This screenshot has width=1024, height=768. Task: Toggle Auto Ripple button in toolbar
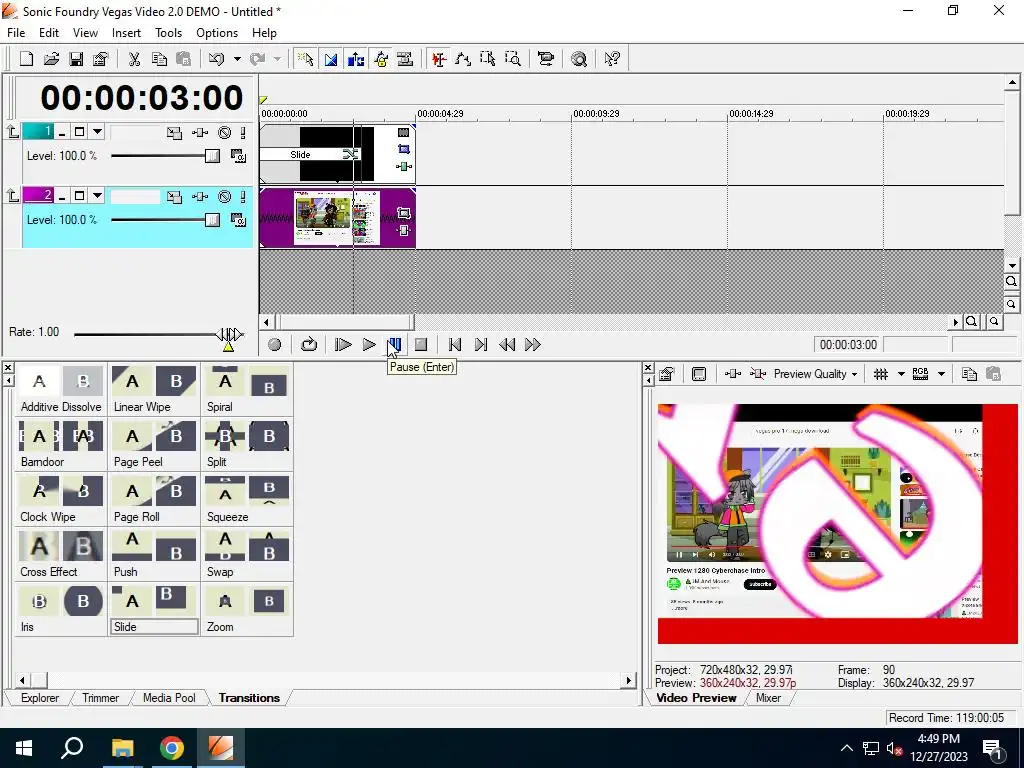point(356,59)
